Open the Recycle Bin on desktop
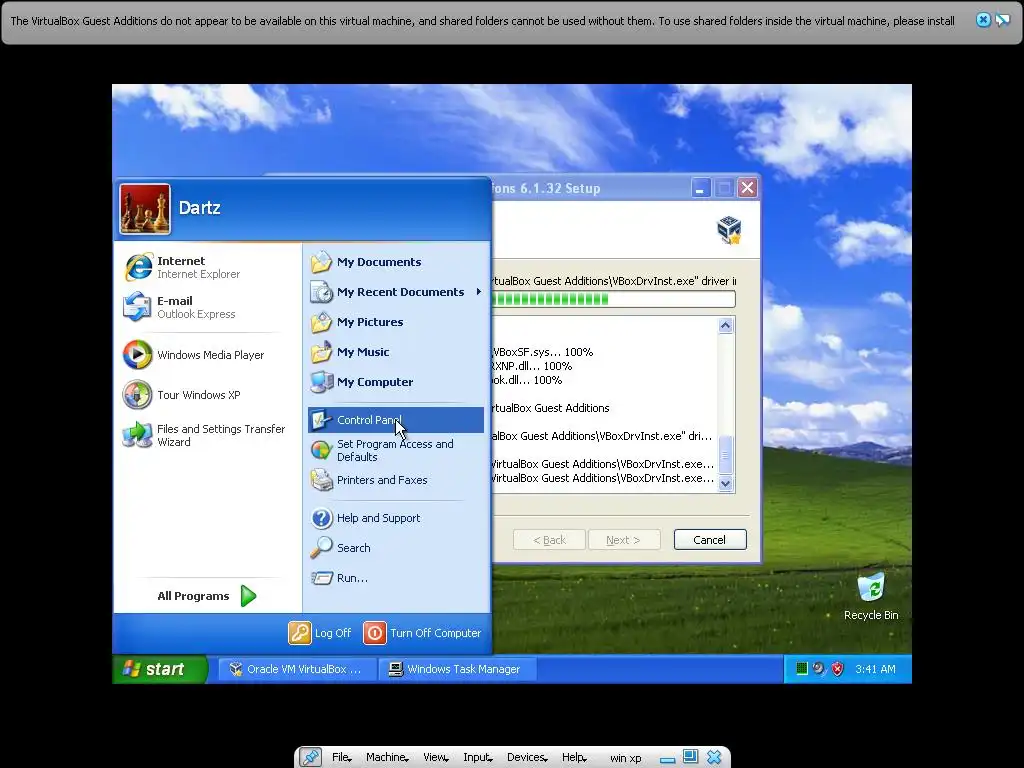Screen dimensions: 1024x768 (x=871, y=596)
